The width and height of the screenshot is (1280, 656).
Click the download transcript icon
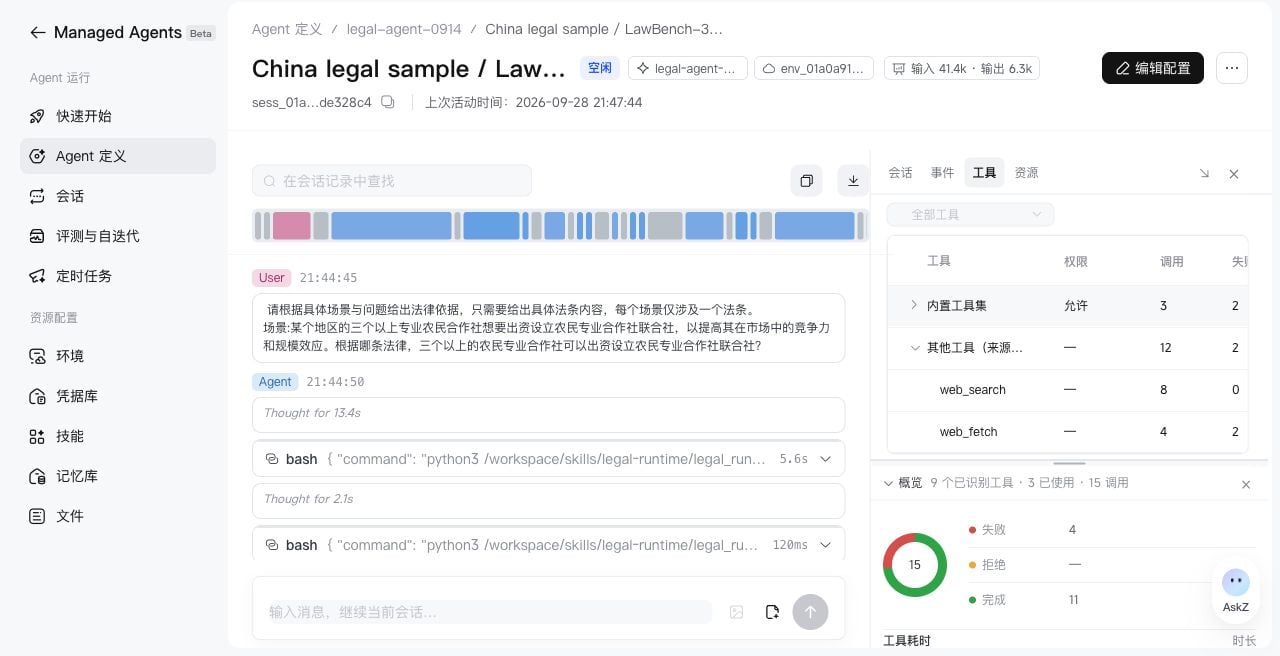(853, 181)
